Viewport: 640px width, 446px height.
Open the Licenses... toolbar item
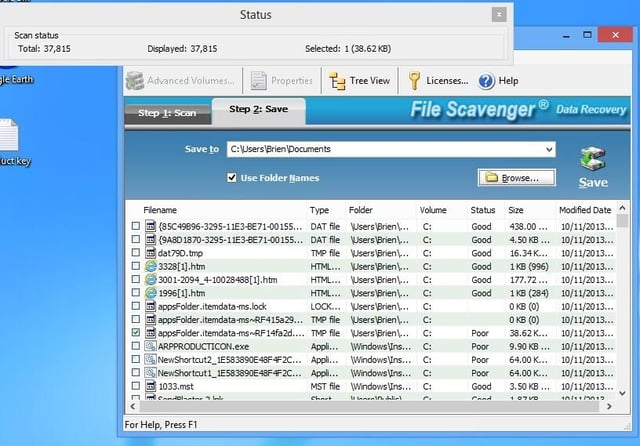[438, 80]
